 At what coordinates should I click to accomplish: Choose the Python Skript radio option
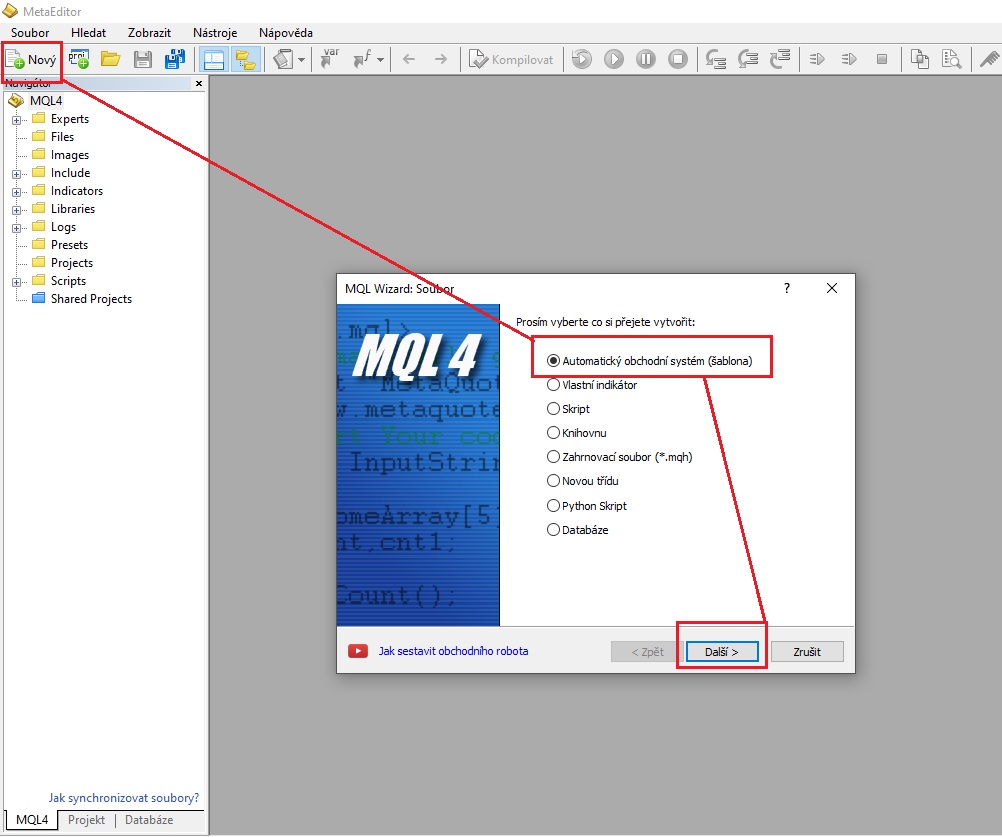tap(554, 506)
